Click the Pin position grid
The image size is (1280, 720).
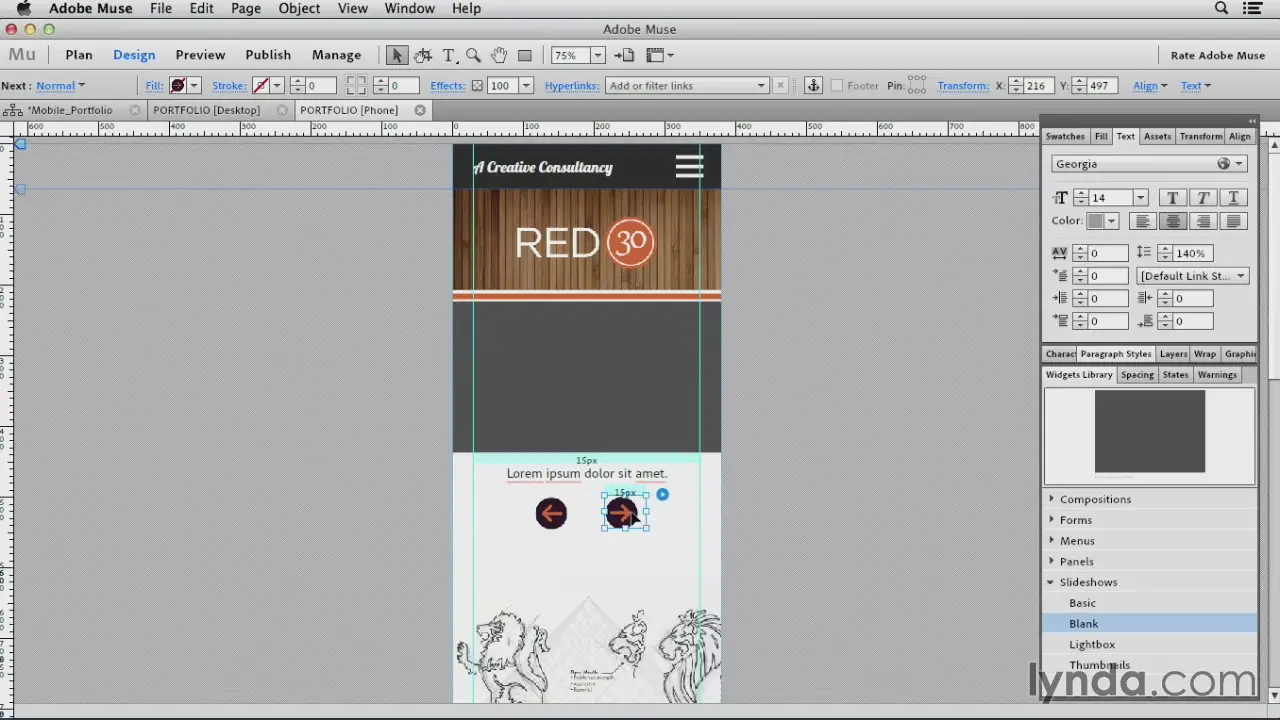(x=917, y=85)
